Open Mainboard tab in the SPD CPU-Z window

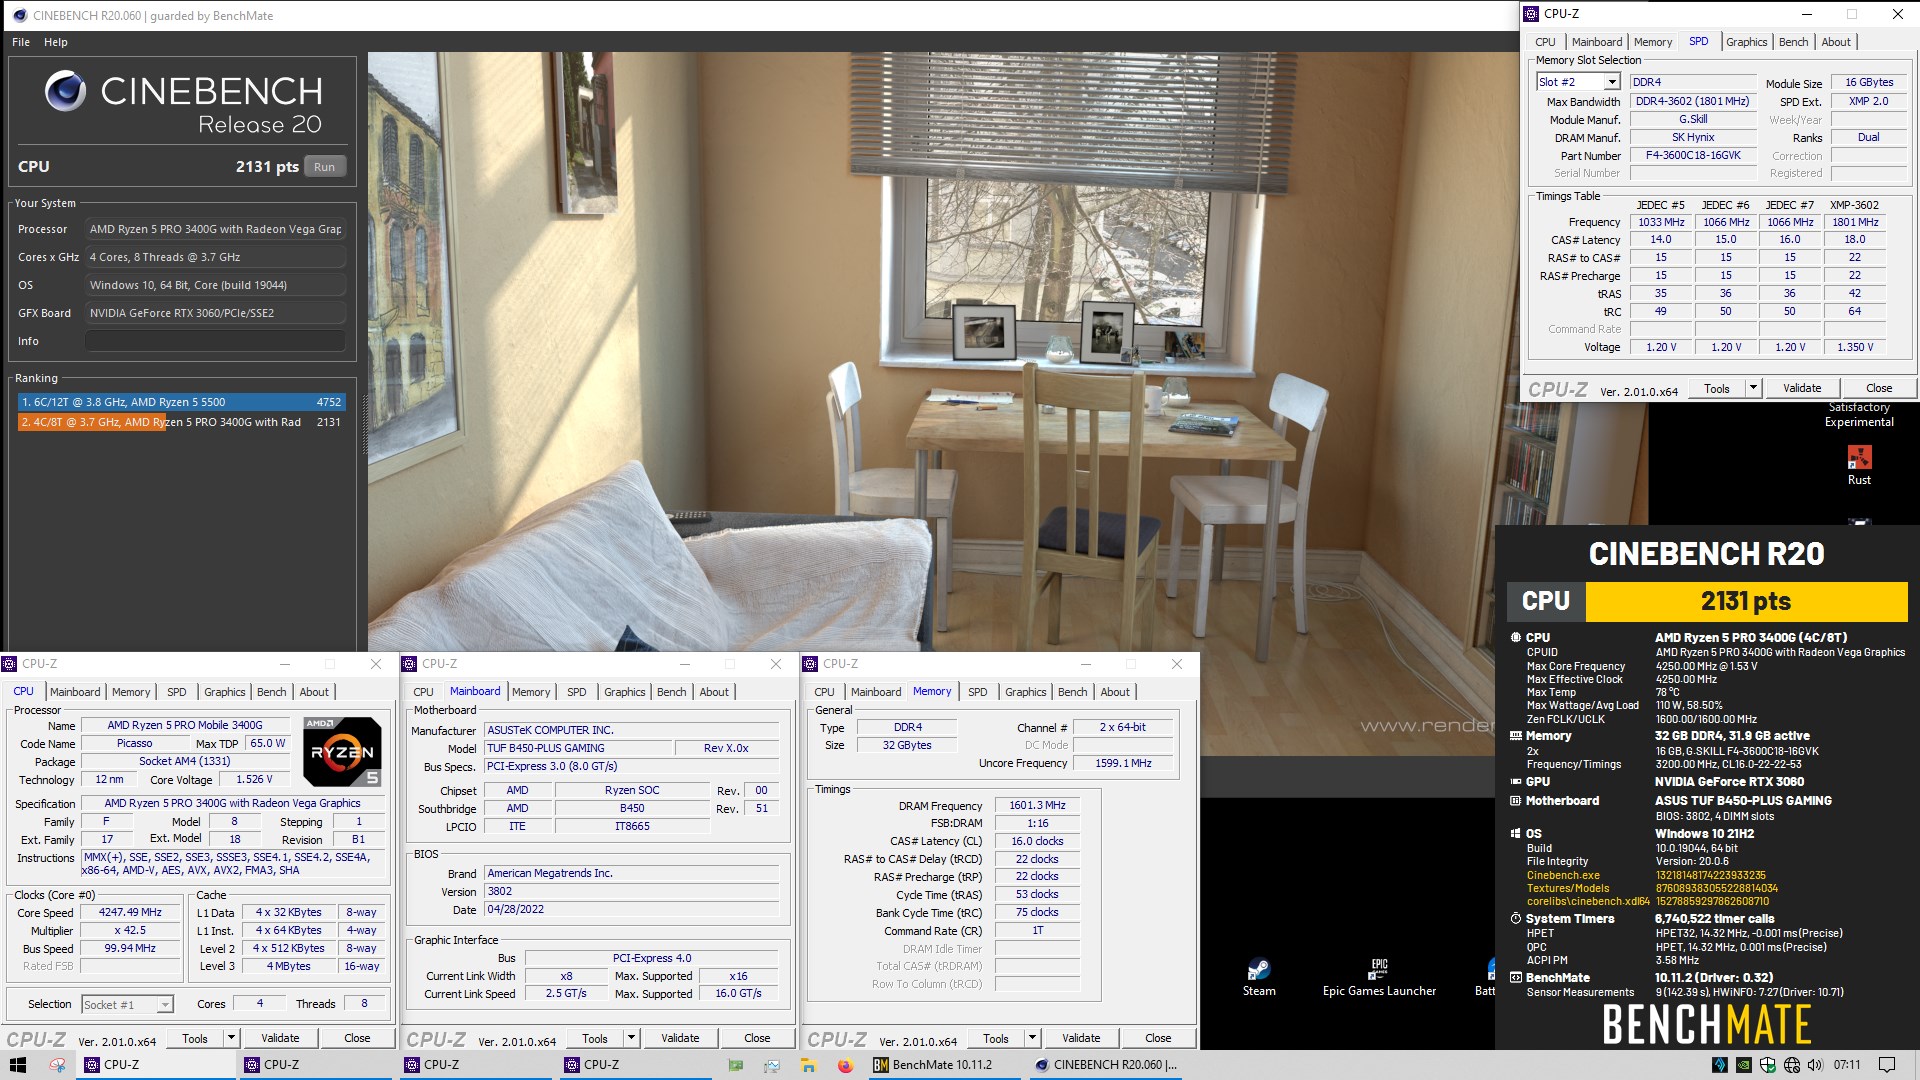pos(1597,42)
